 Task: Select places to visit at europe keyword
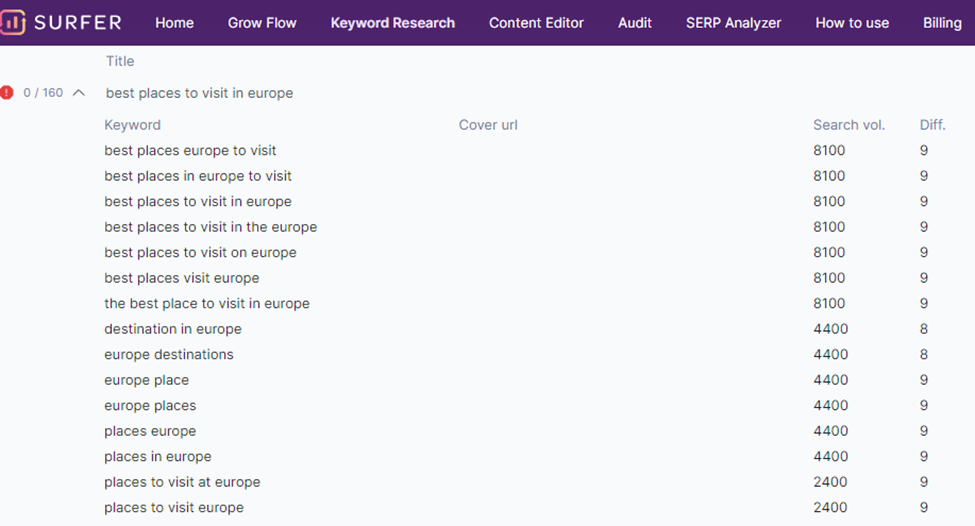(x=182, y=482)
